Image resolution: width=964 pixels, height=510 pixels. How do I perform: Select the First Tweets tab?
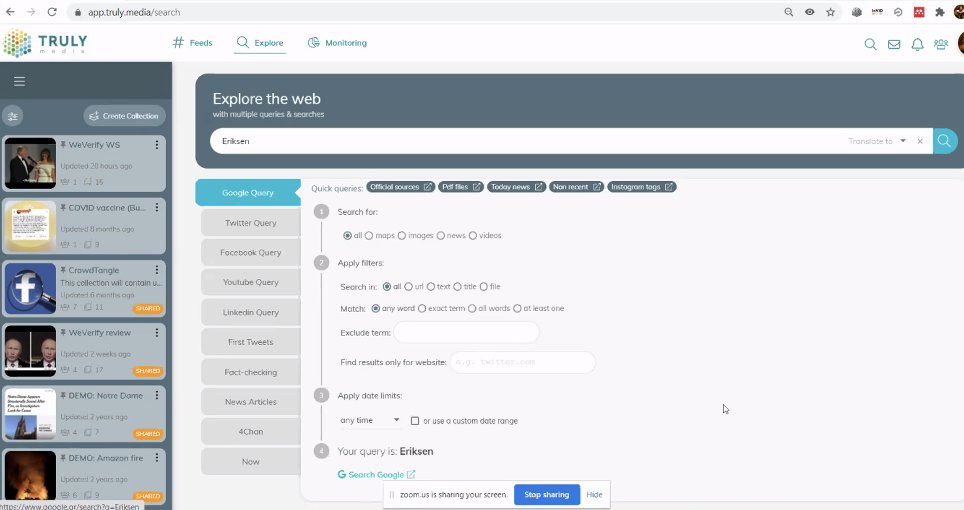[250, 342]
